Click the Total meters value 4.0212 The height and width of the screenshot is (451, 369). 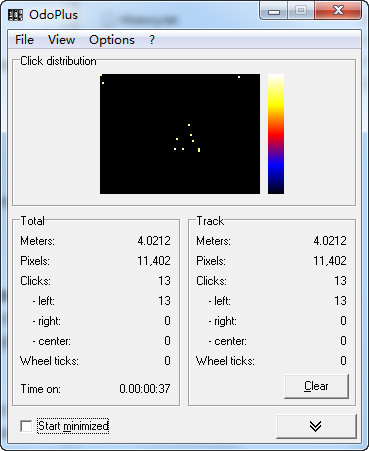tap(154, 241)
